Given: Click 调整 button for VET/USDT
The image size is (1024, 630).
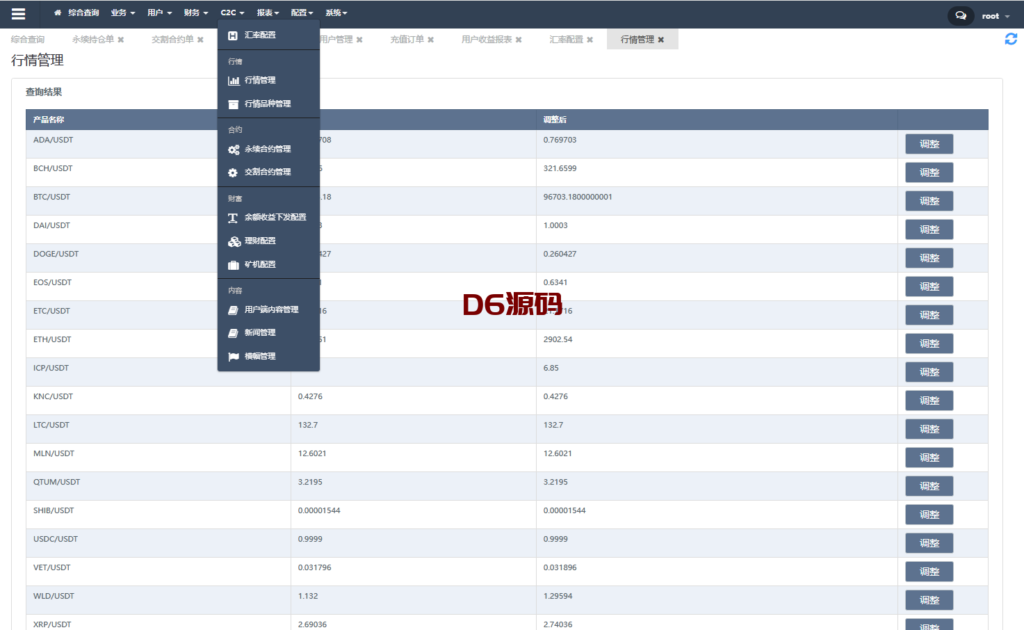Looking at the screenshot, I should coord(929,572).
